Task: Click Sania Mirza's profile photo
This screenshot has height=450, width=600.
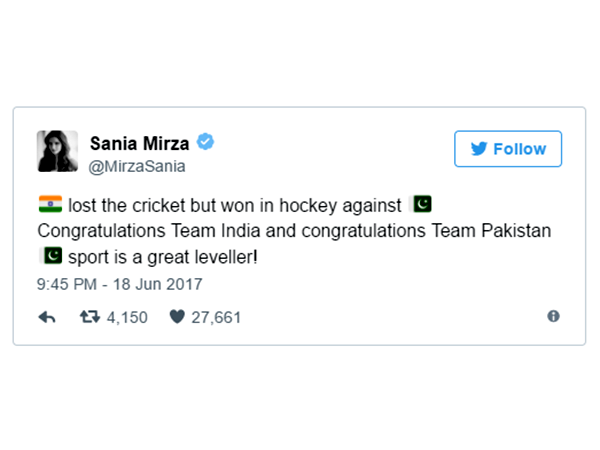Action: click(x=58, y=151)
